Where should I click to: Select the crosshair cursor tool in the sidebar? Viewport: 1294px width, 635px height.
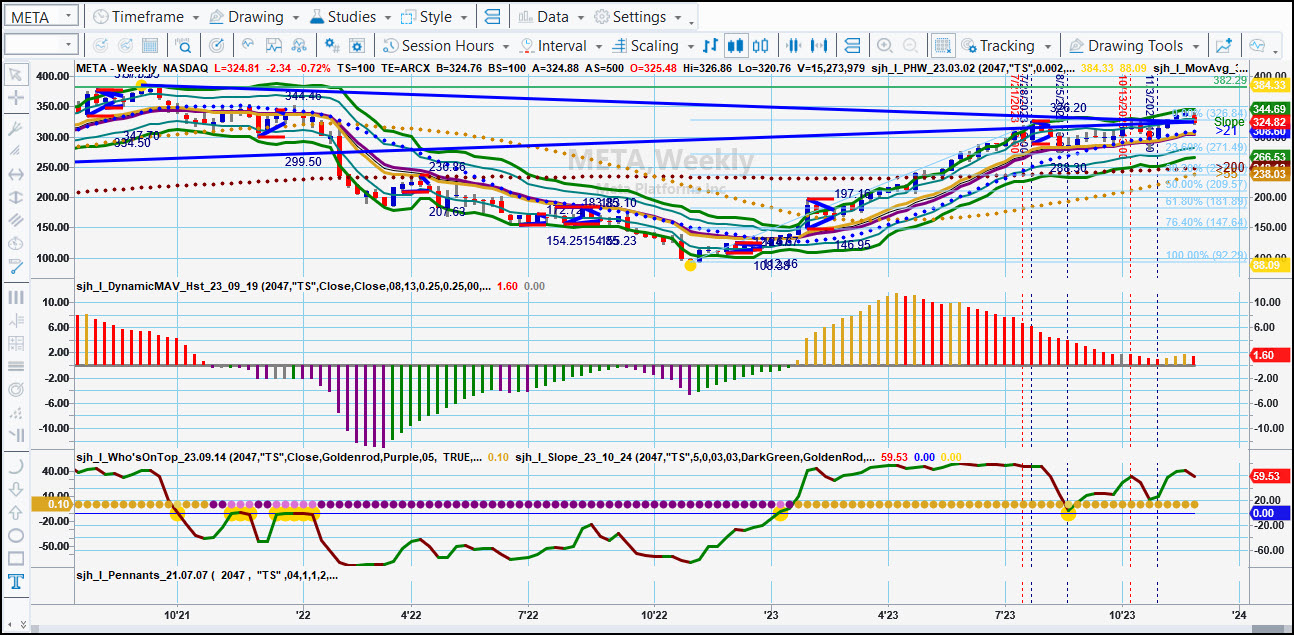(x=15, y=98)
